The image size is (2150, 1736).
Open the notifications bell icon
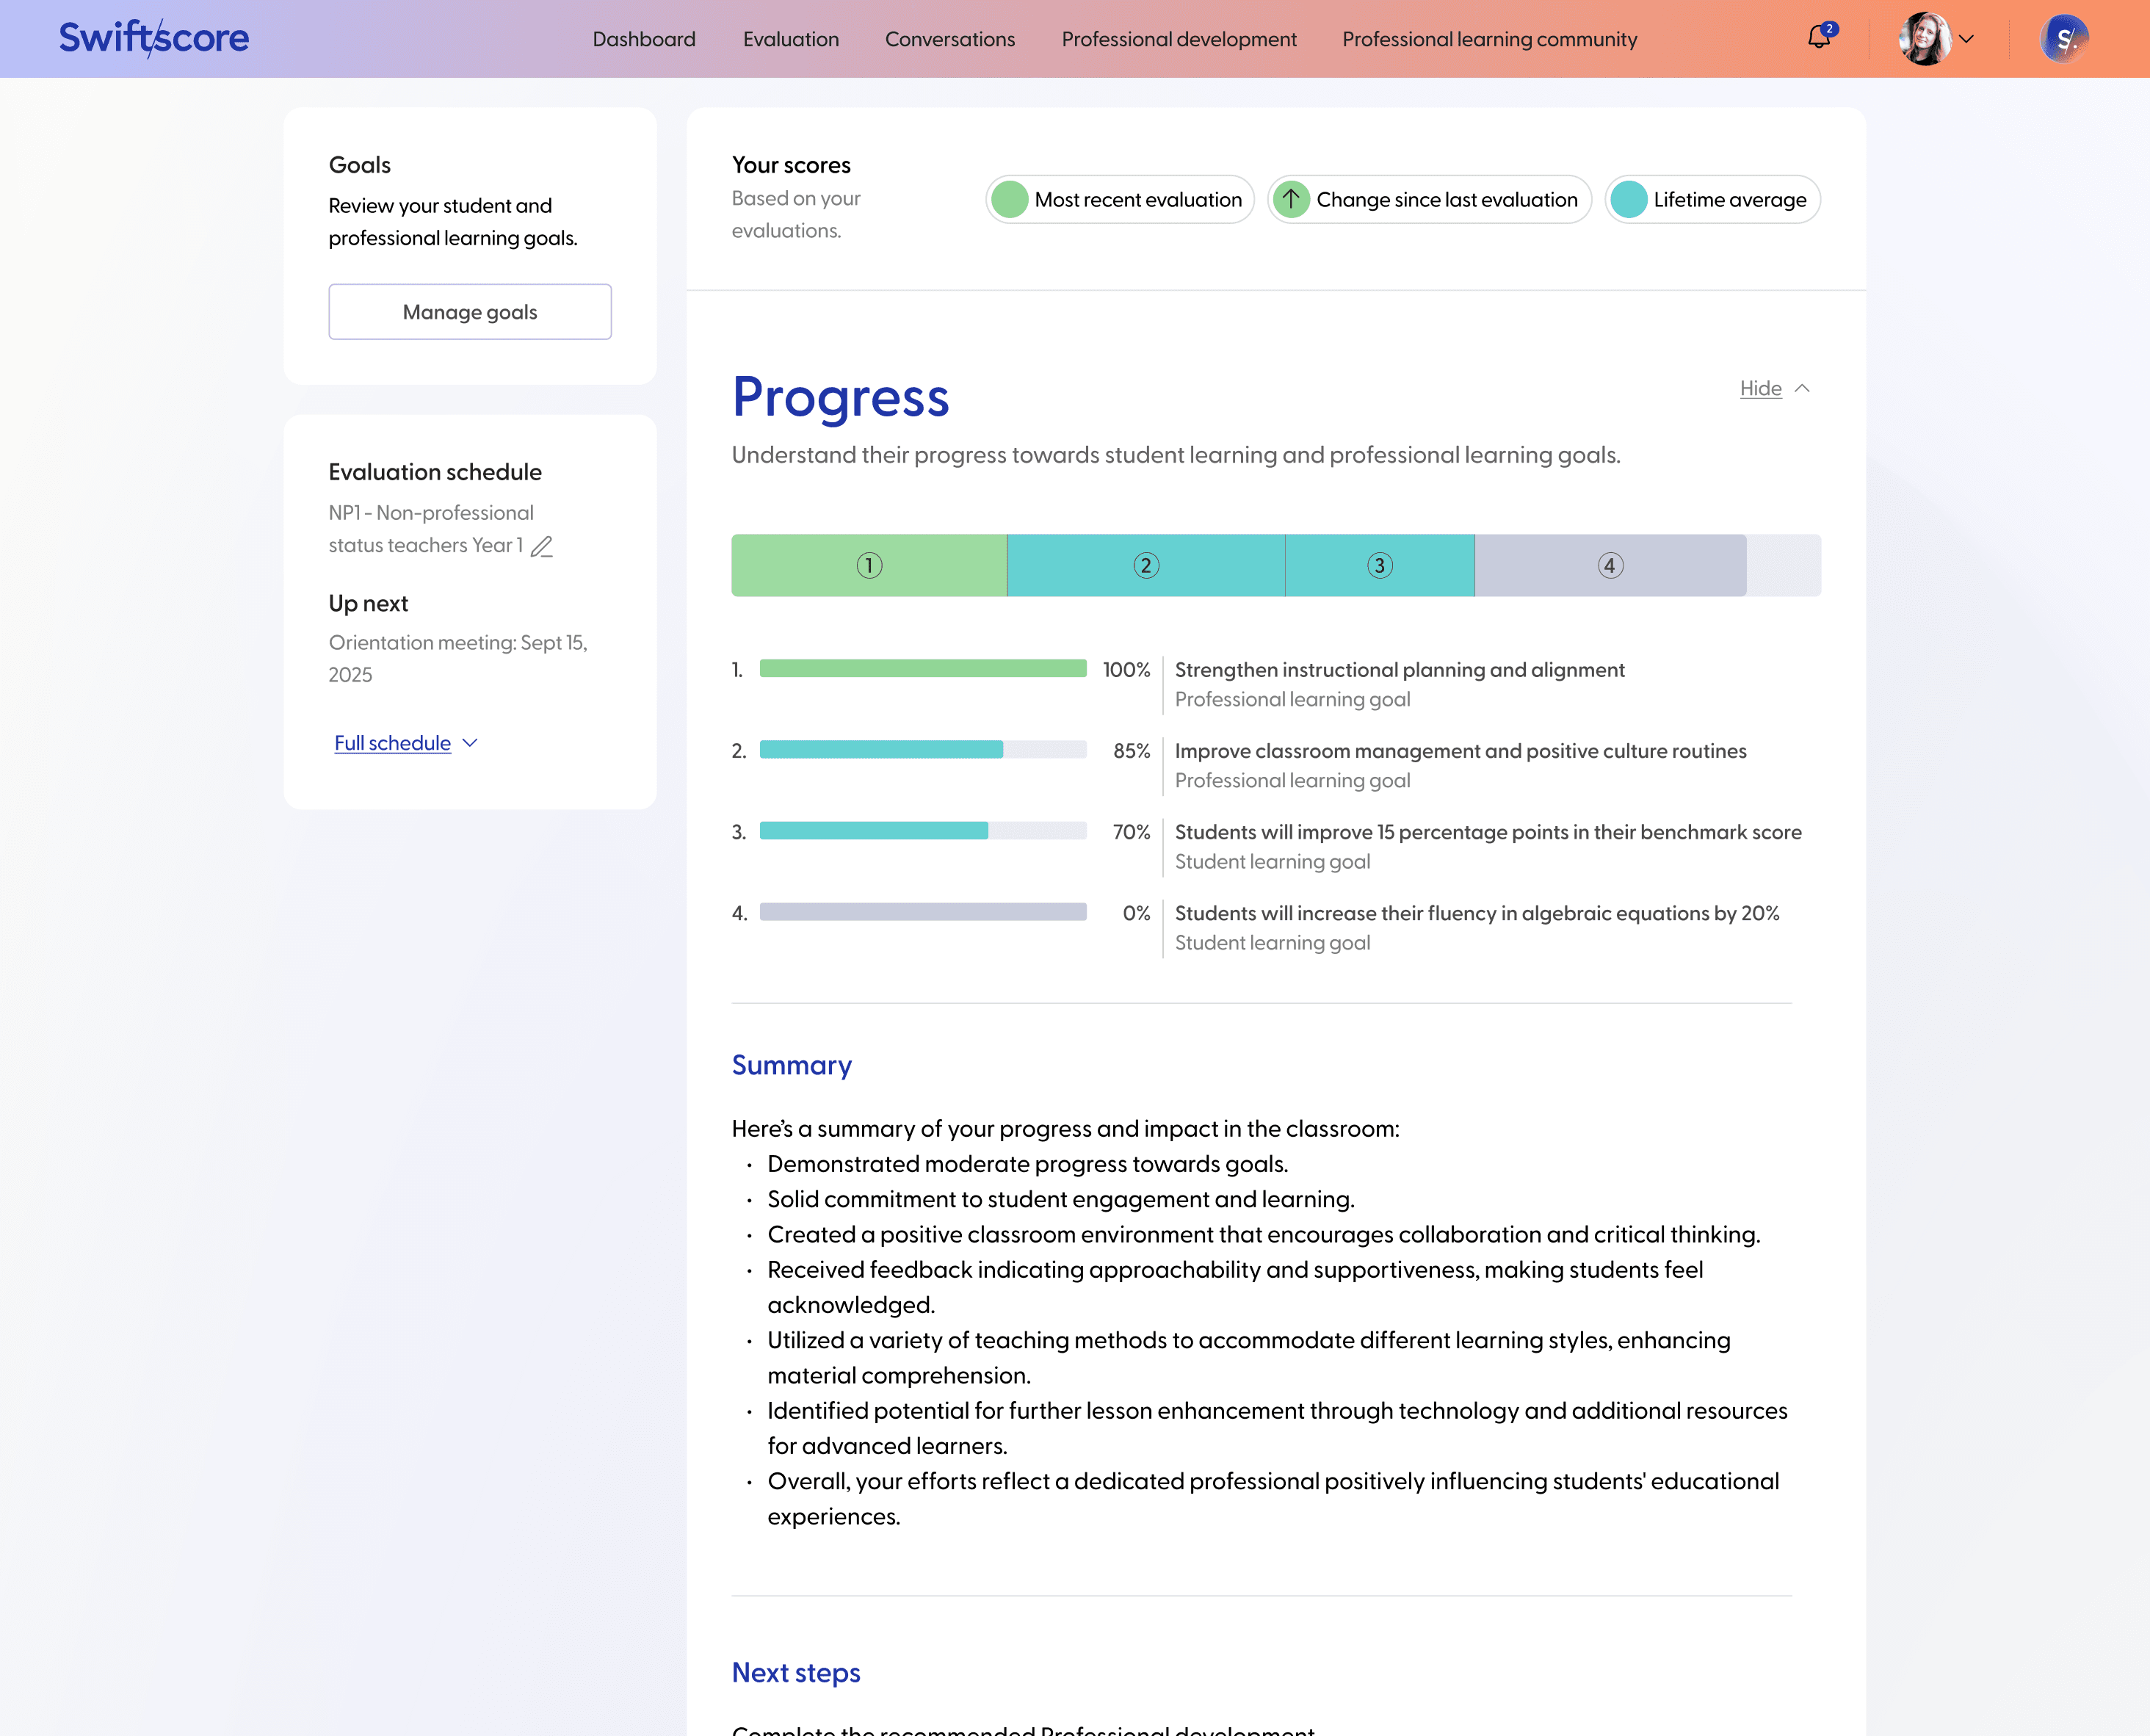1818,38
